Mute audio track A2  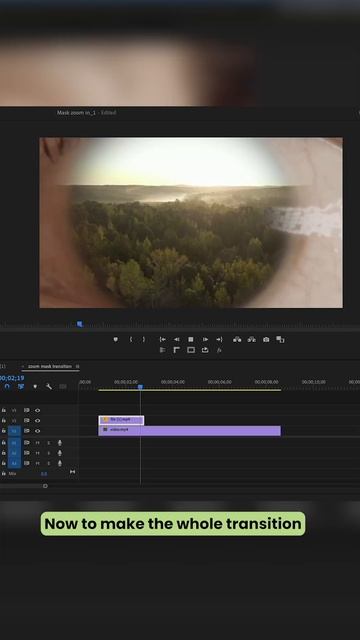click(x=38, y=453)
